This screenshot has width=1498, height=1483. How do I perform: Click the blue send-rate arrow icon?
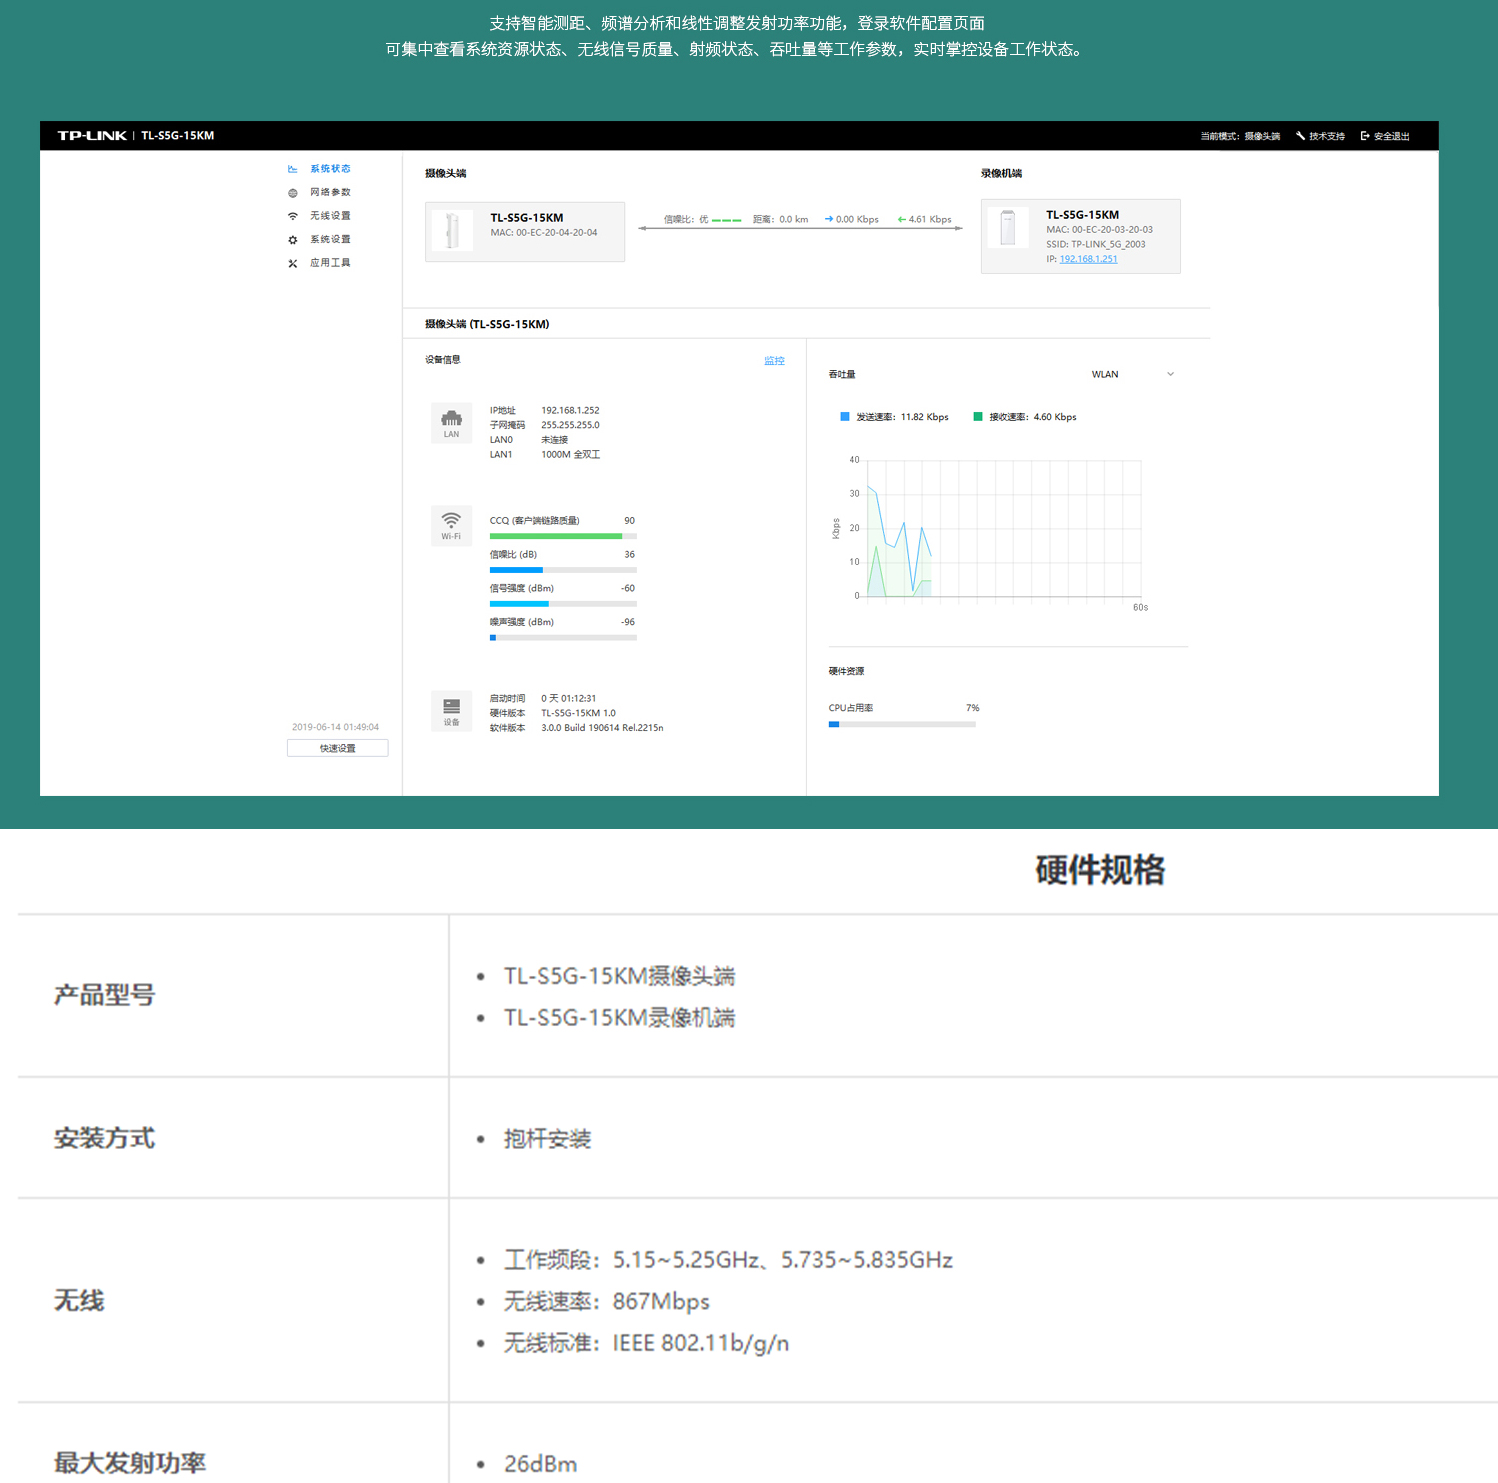coord(829,219)
